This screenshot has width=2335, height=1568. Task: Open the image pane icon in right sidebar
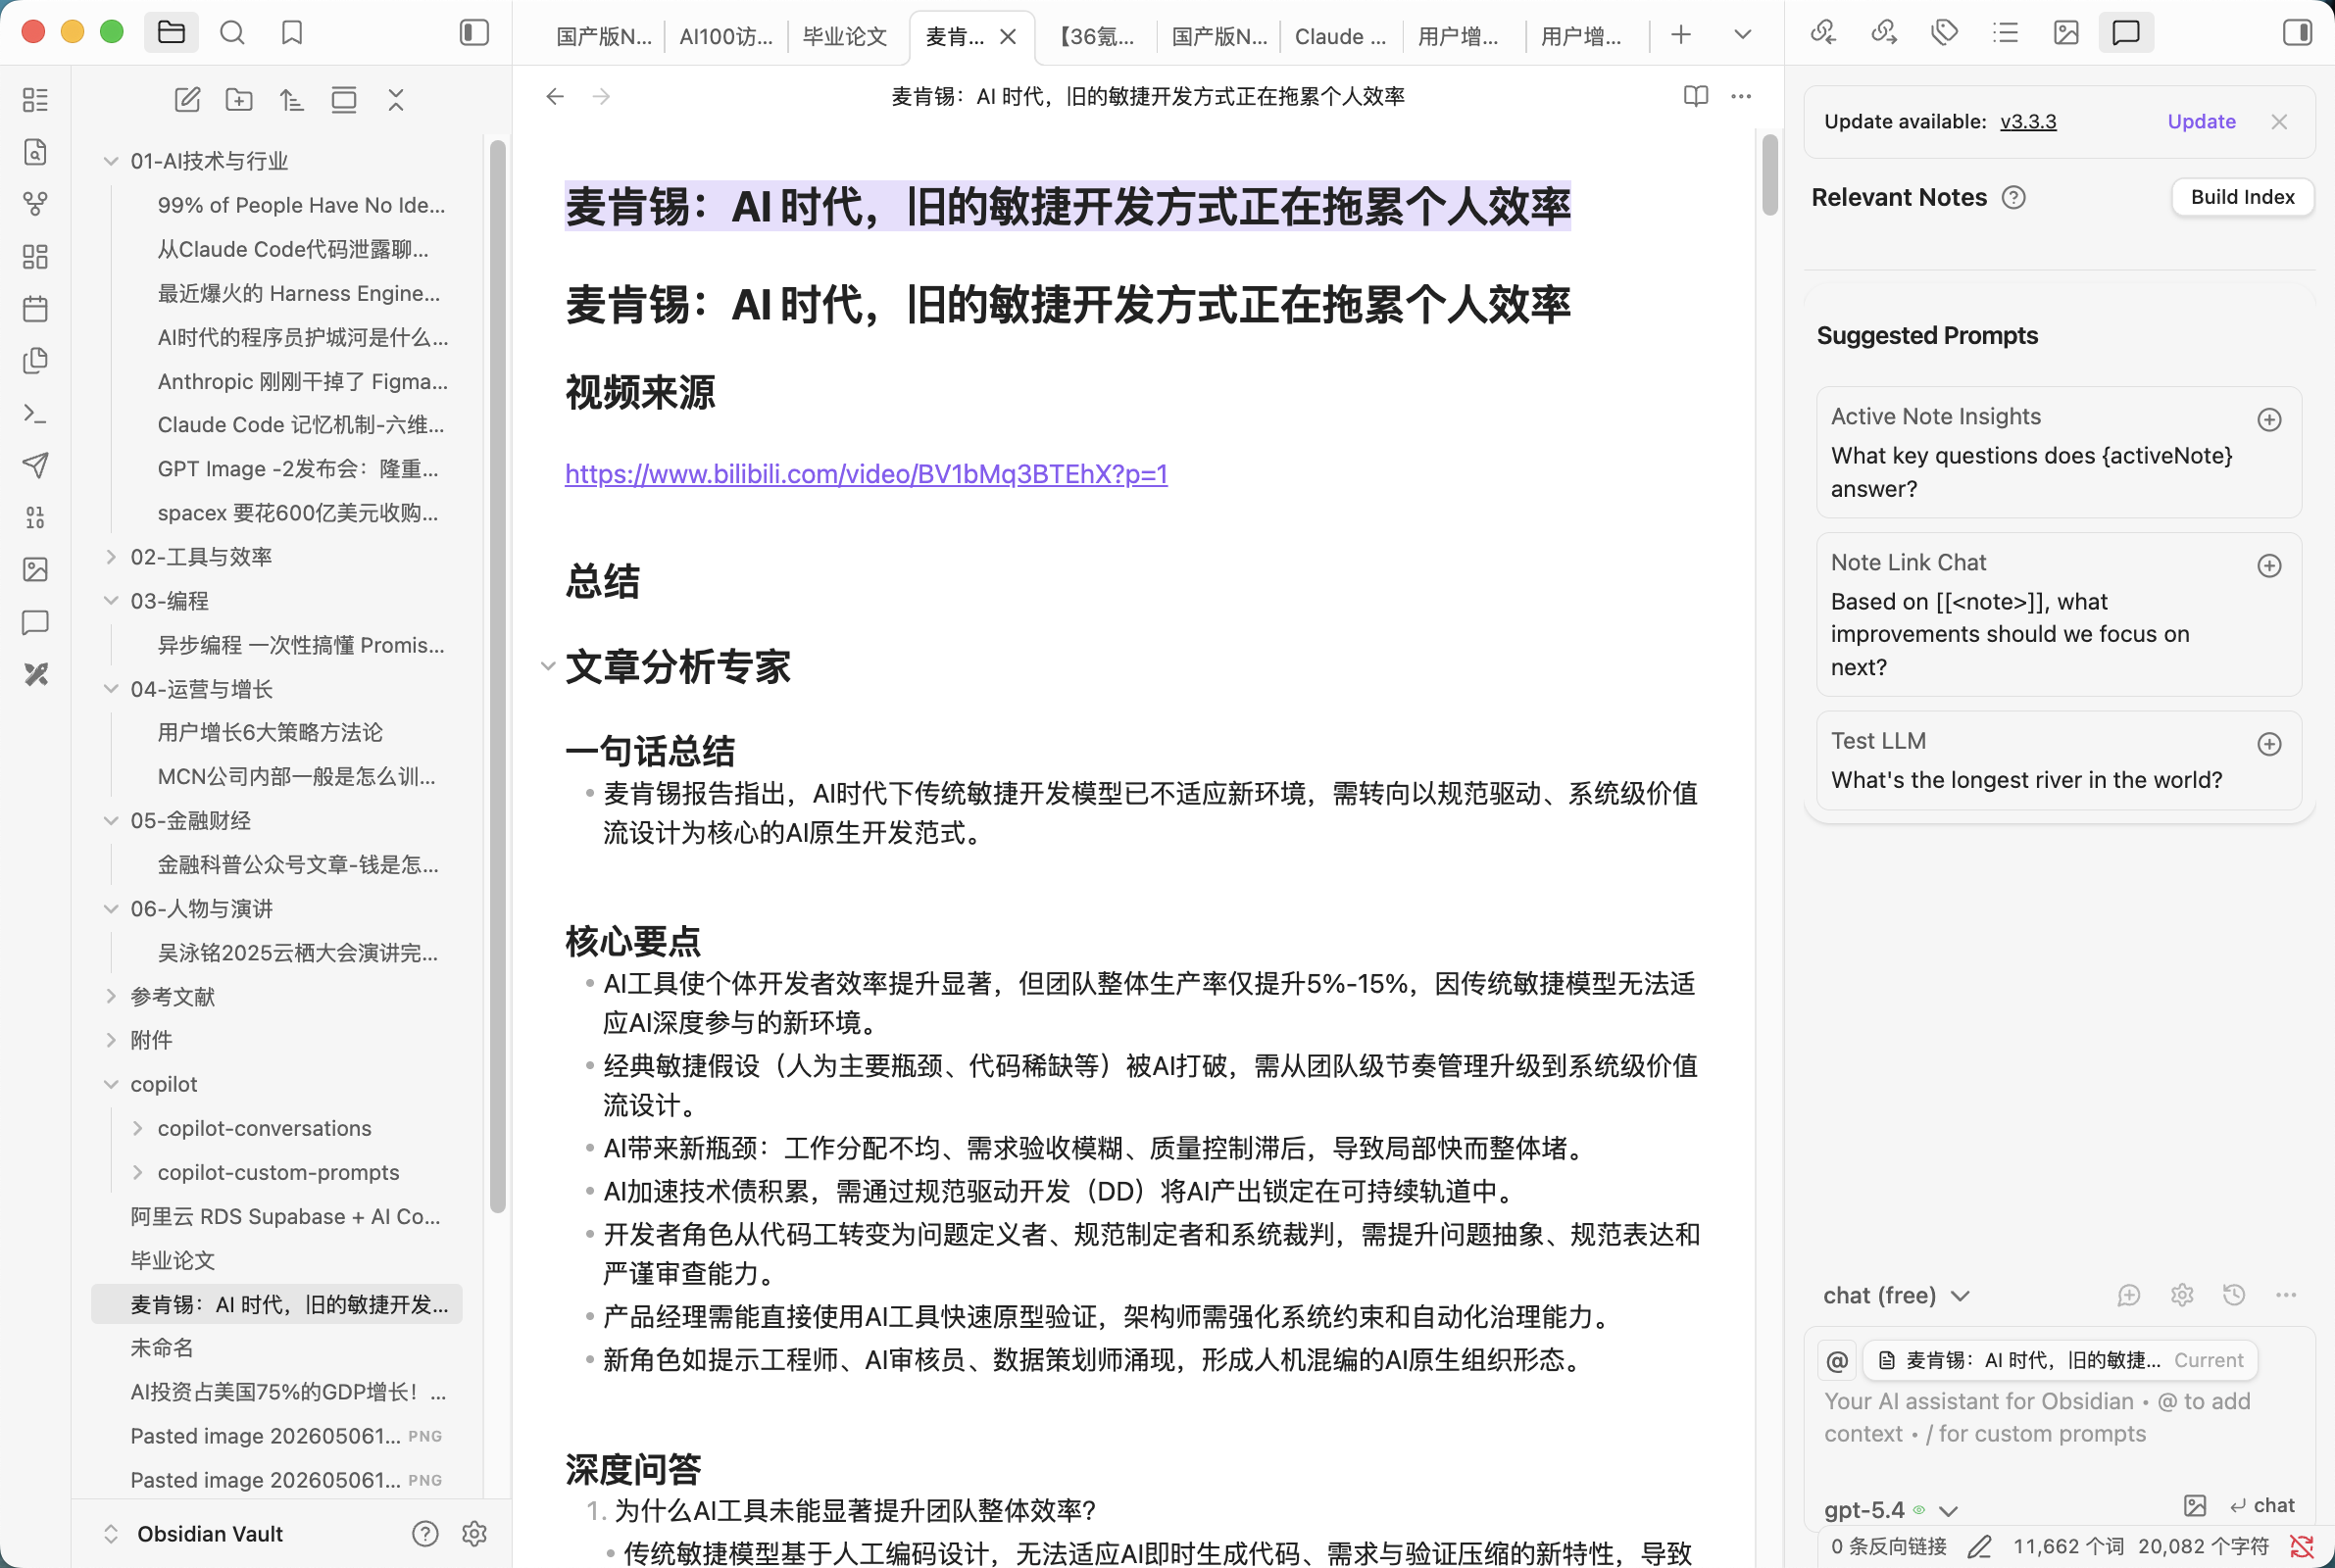2066,33
